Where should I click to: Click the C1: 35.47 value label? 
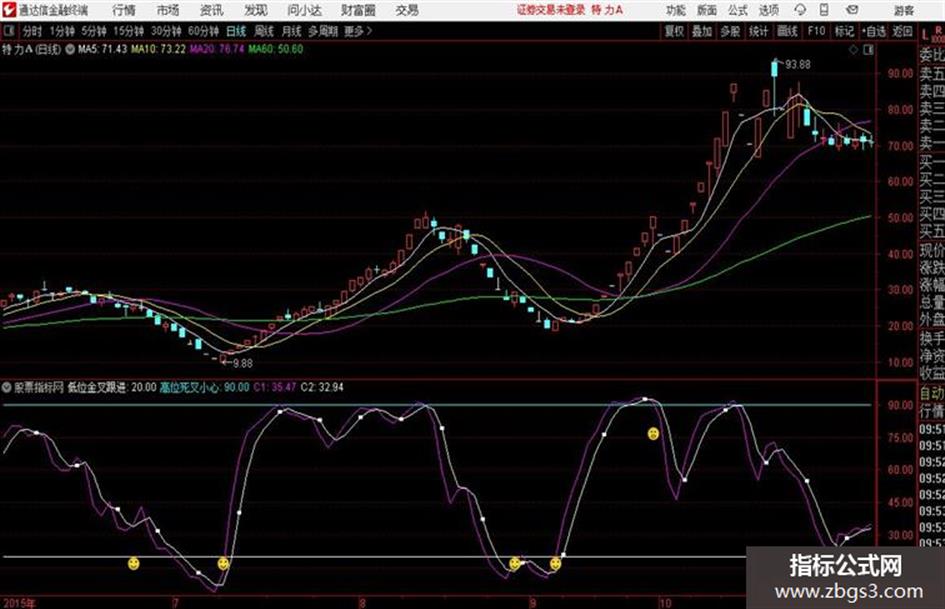(275, 387)
